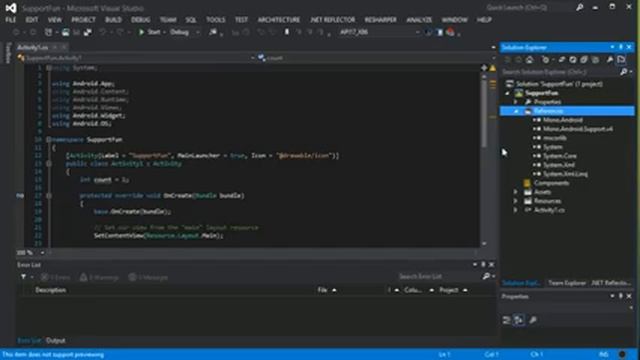
Task: Expand the Resources folder
Action: tap(516, 201)
